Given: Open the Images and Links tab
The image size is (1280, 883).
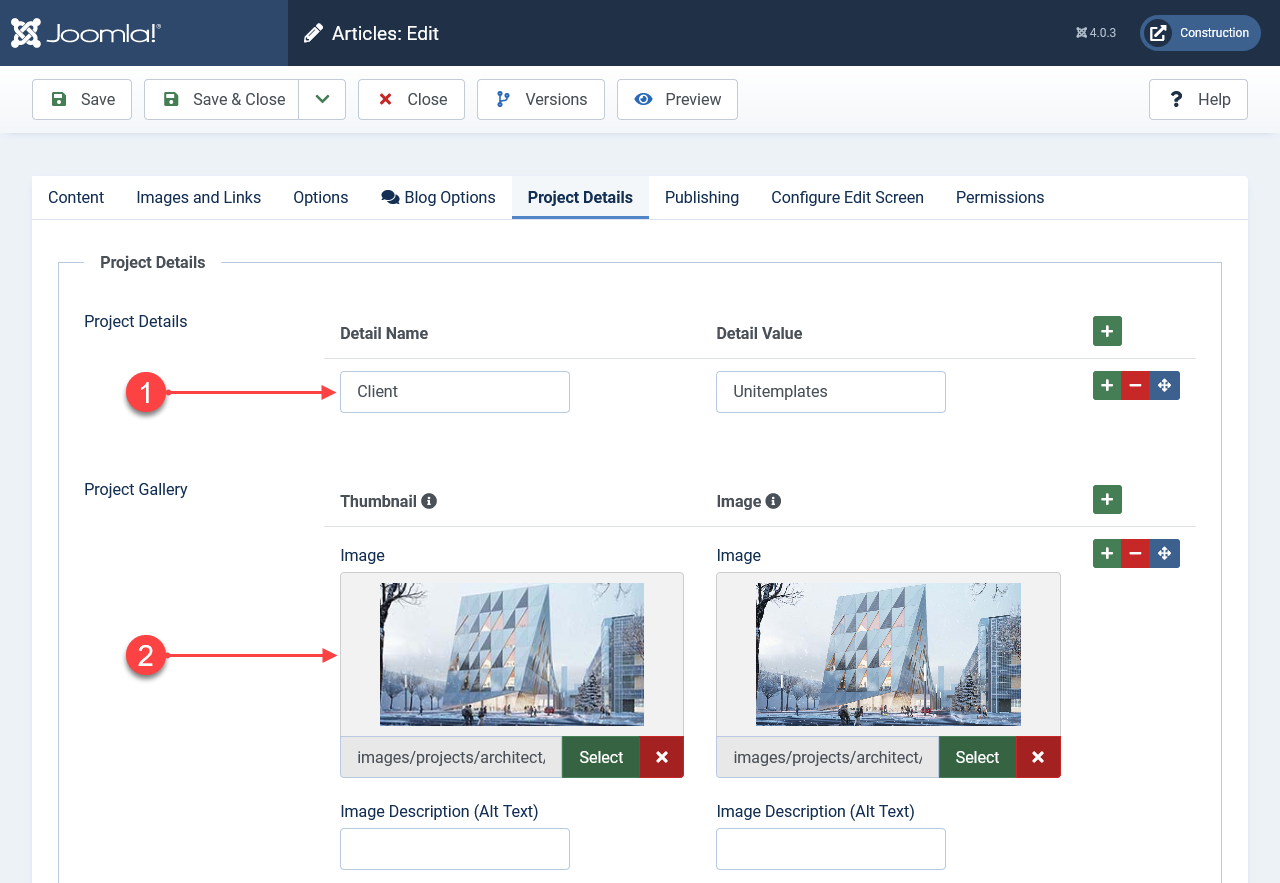Looking at the screenshot, I should point(198,197).
